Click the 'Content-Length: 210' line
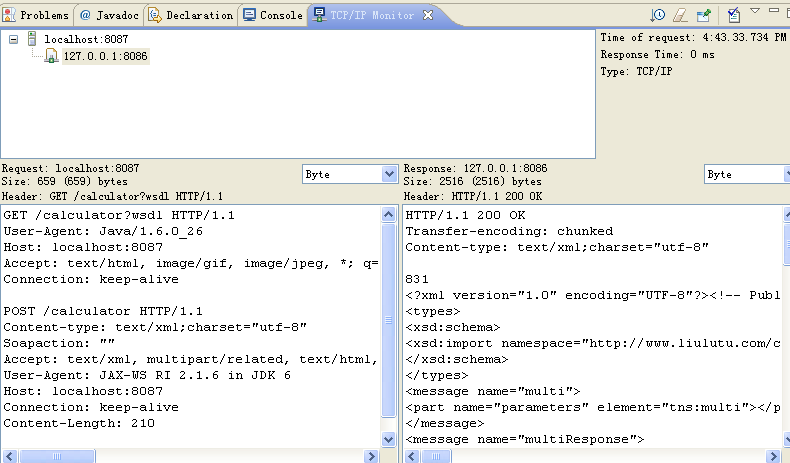The image size is (790, 463). point(79,423)
